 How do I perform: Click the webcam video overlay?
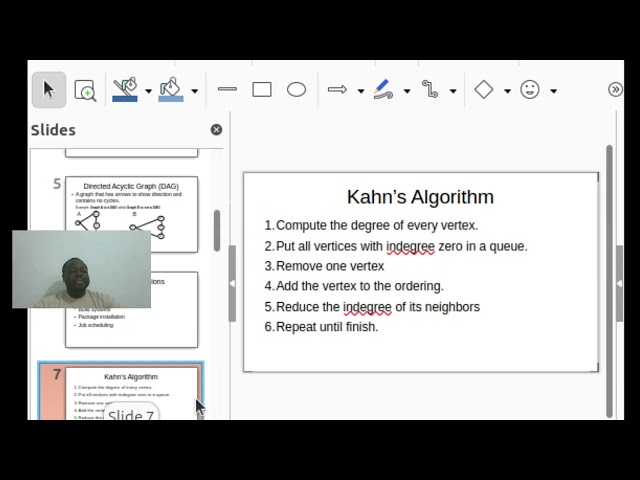click(81, 269)
